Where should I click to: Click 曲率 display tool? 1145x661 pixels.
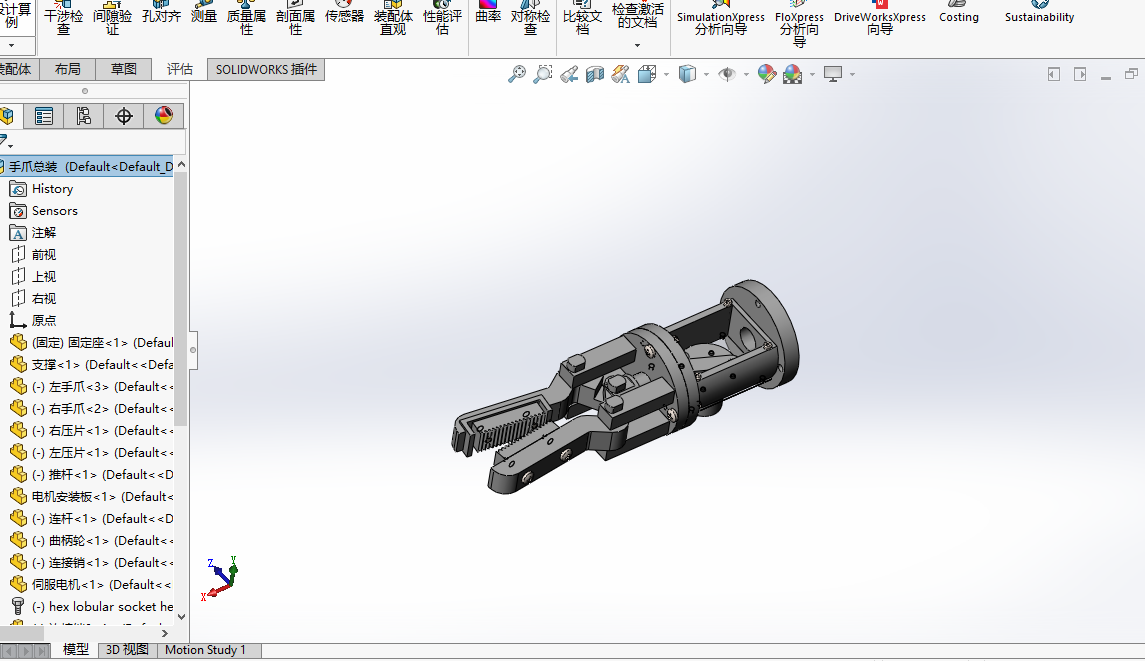[488, 13]
